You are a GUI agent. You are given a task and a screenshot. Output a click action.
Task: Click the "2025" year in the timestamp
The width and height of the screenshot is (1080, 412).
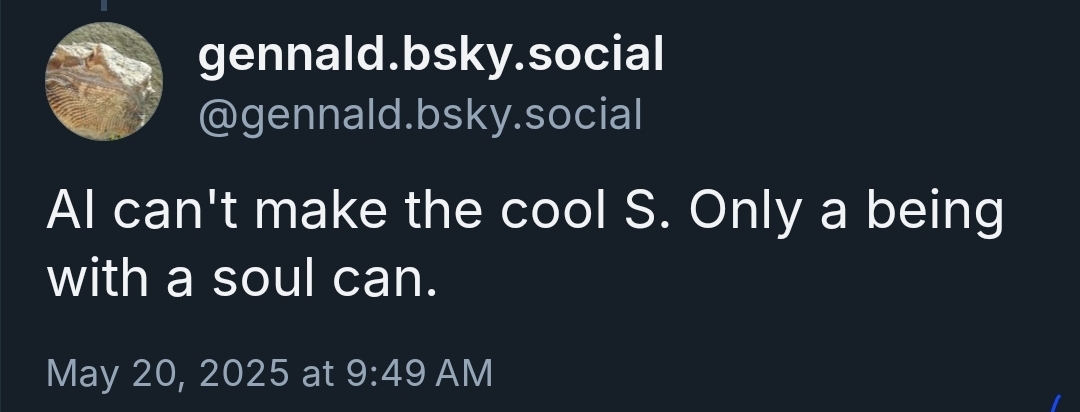pos(241,373)
